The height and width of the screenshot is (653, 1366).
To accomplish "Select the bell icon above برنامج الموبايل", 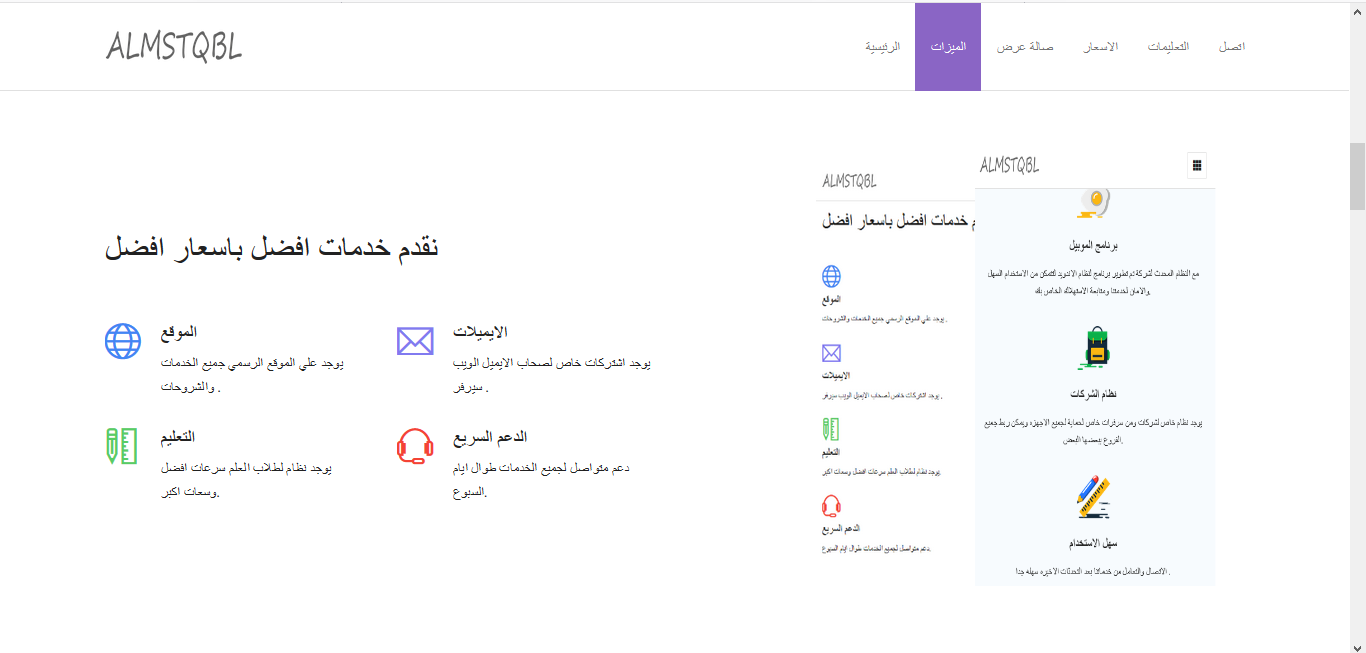I will (1094, 203).
